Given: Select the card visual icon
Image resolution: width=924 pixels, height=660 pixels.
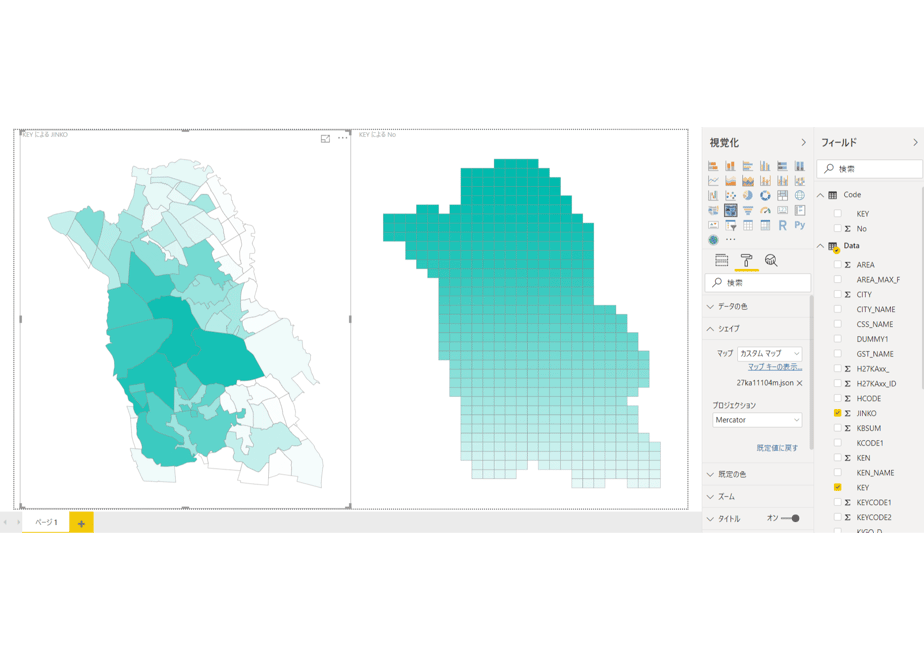Looking at the screenshot, I should pyautogui.click(x=783, y=210).
